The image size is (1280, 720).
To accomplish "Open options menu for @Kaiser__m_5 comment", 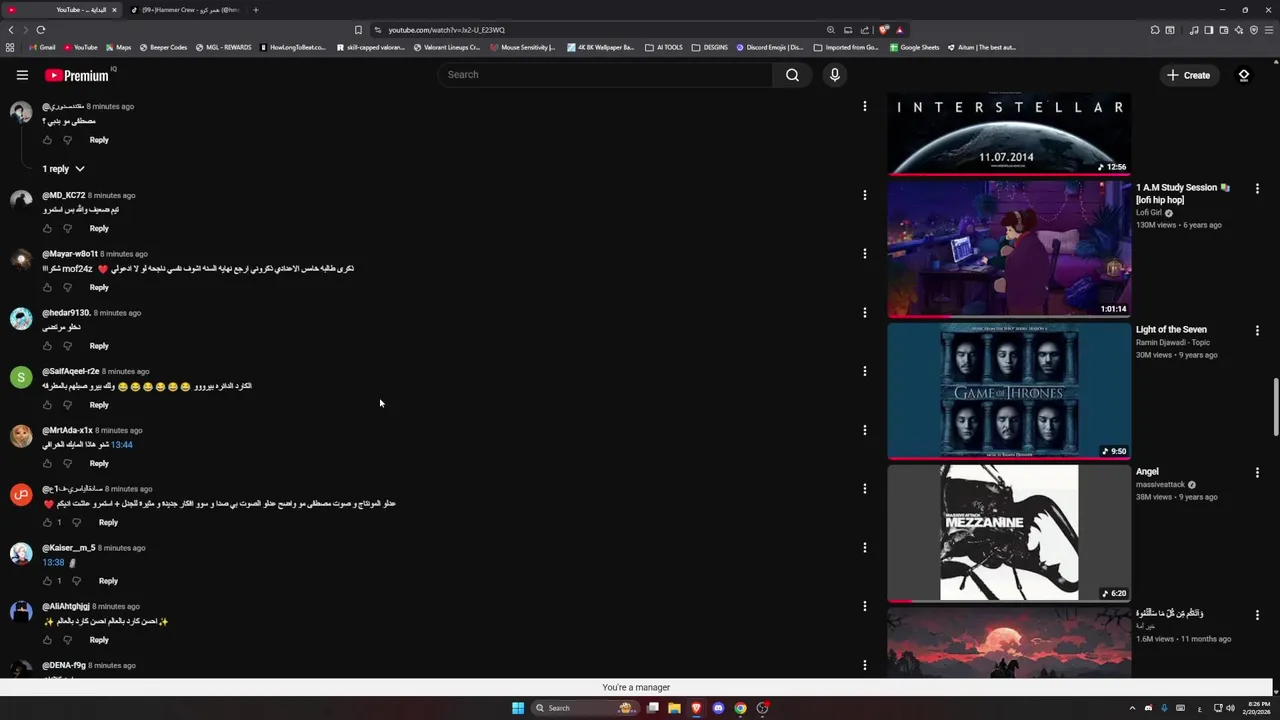I will pyautogui.click(x=865, y=548).
